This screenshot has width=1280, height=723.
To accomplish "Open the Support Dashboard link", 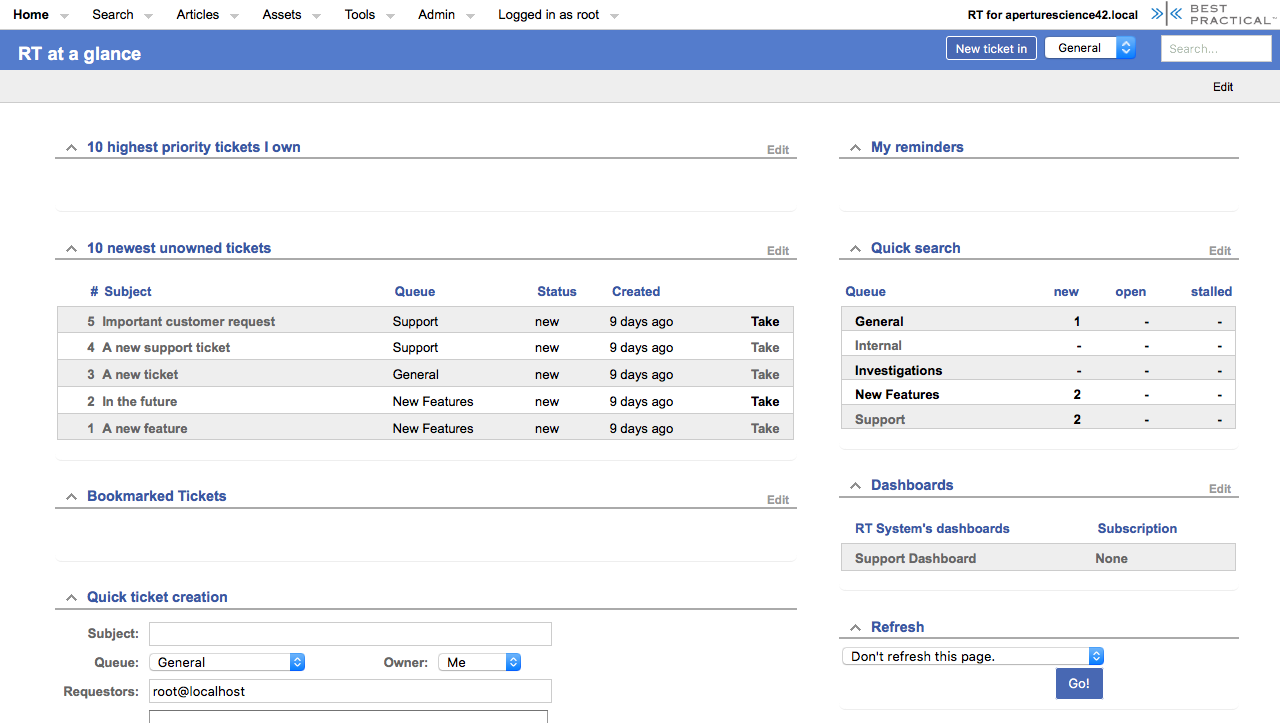I will tap(915, 558).
